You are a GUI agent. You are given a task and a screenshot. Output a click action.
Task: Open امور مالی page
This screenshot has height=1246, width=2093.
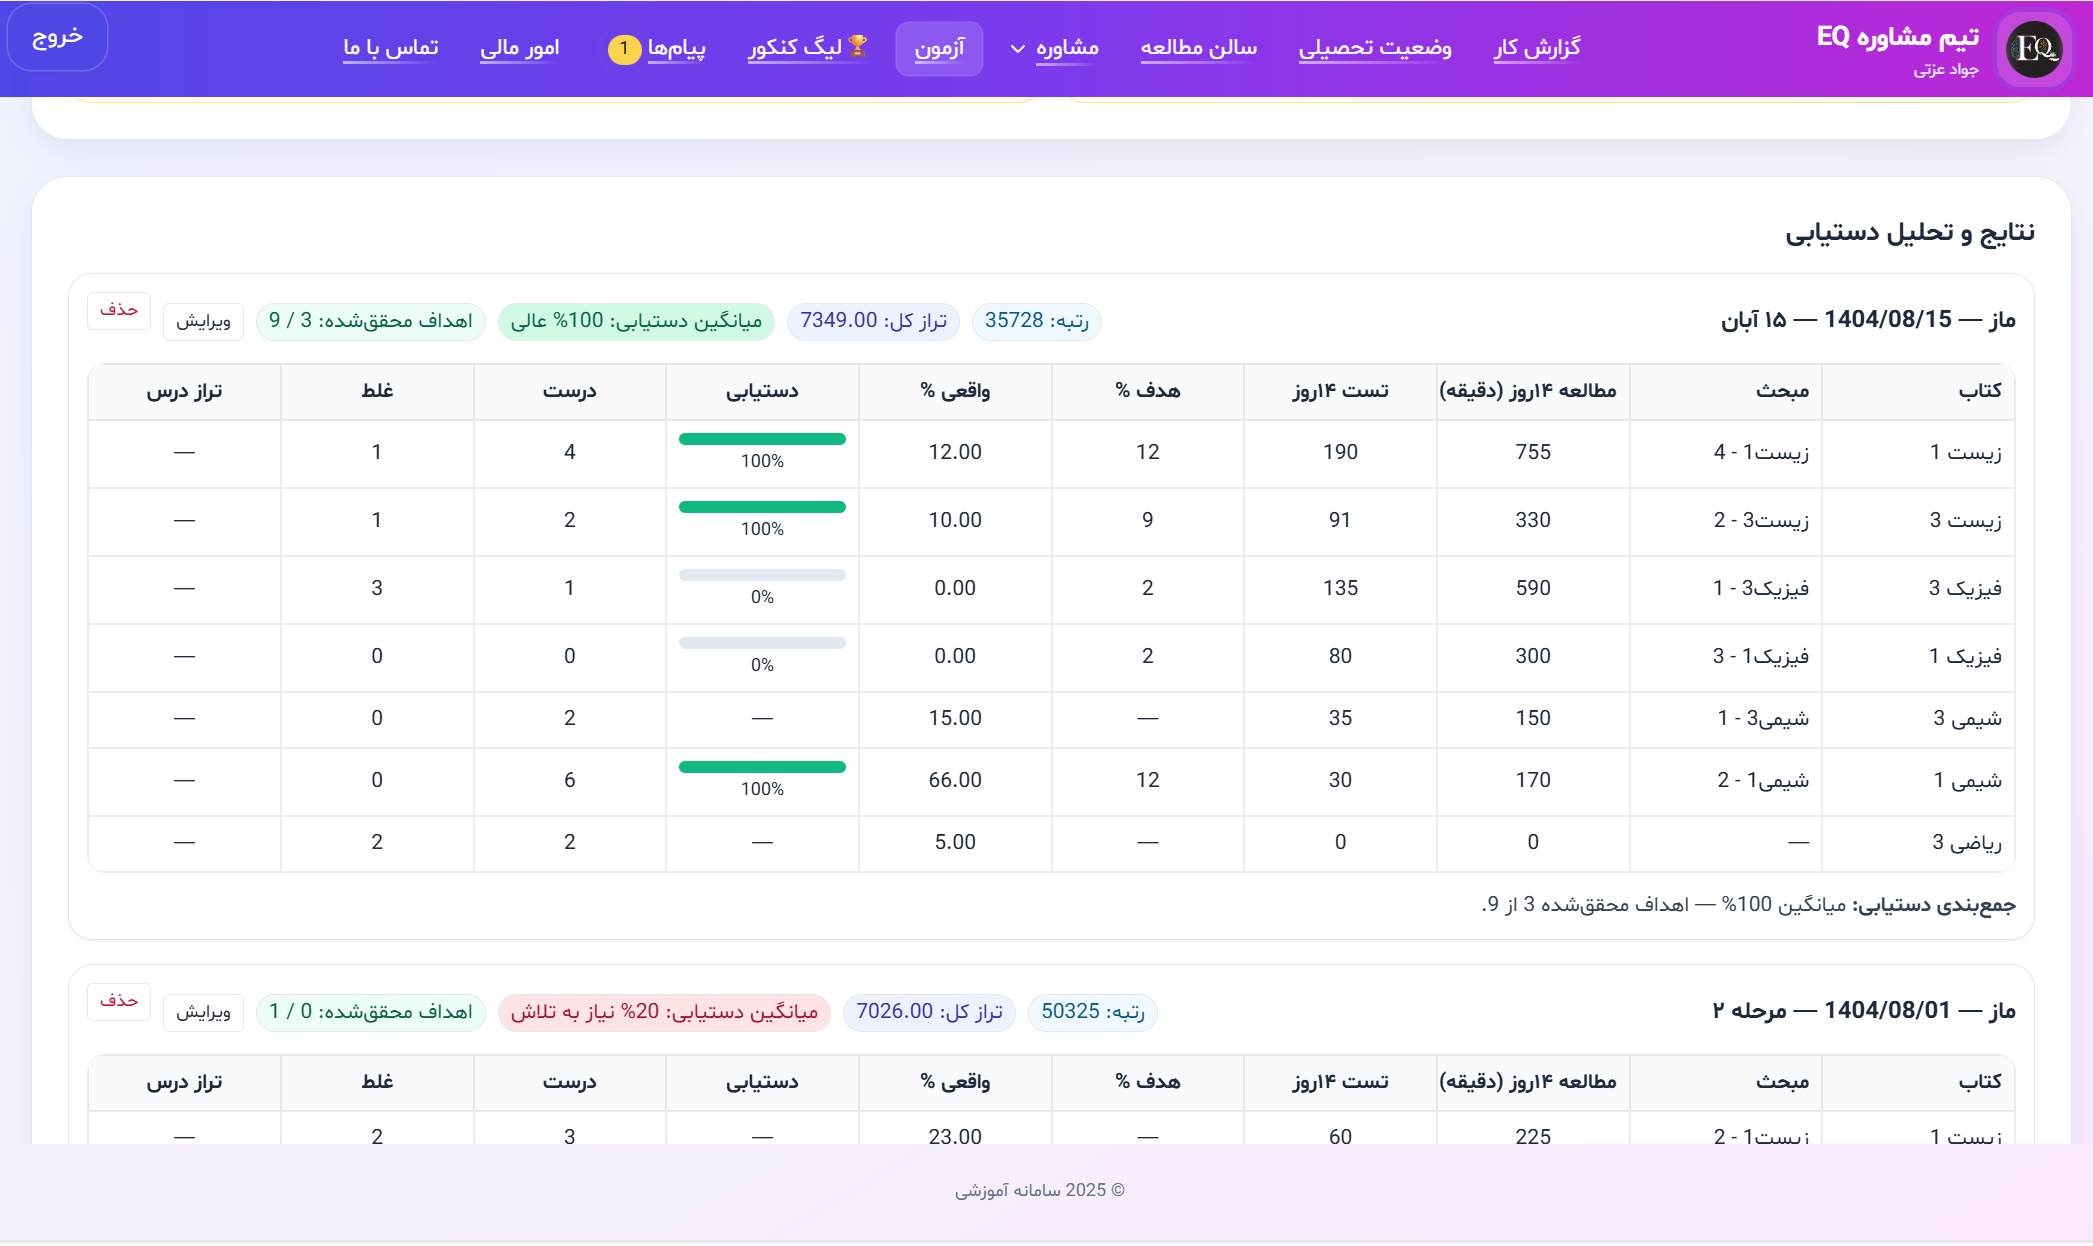(x=519, y=47)
